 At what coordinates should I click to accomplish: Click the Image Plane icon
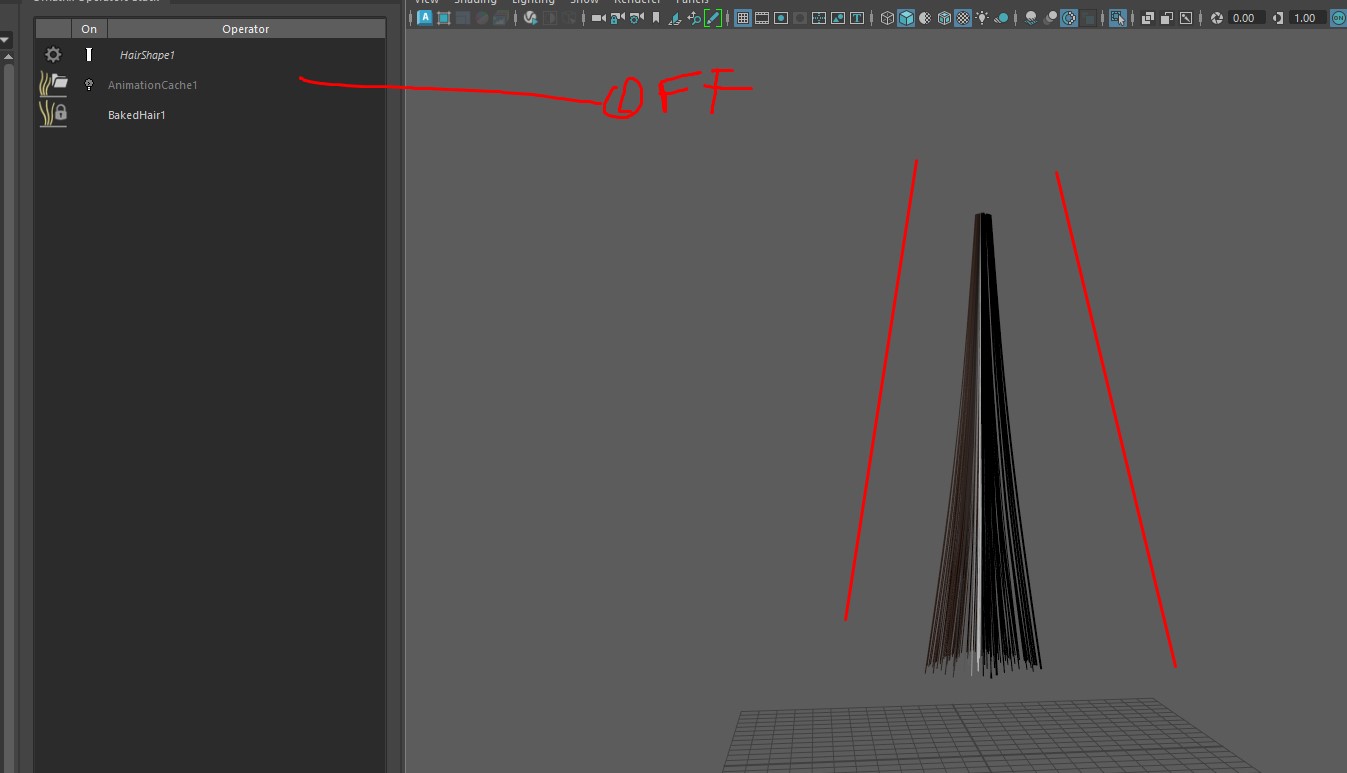tap(675, 18)
